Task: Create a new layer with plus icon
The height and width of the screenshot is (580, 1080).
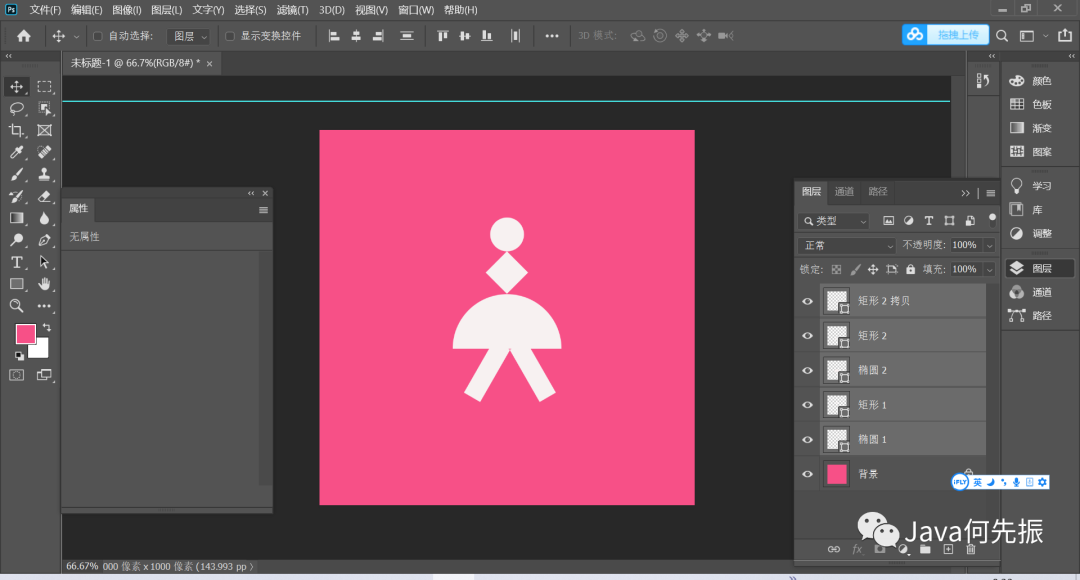Action: click(x=948, y=549)
